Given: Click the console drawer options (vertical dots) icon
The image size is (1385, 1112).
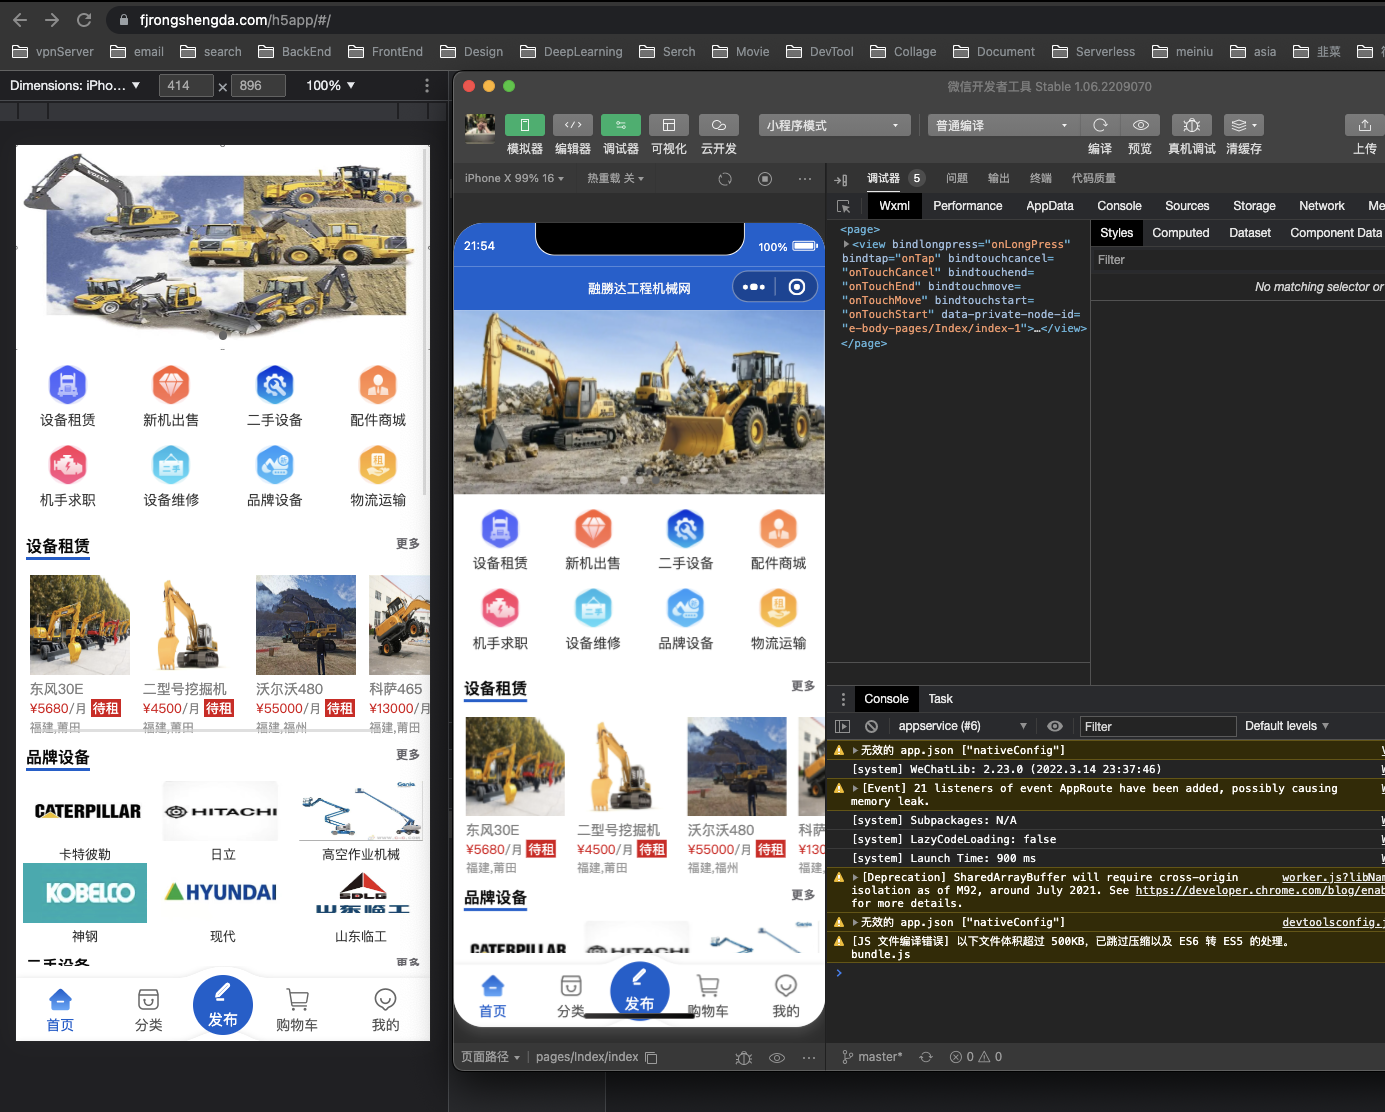Looking at the screenshot, I should coord(843,699).
